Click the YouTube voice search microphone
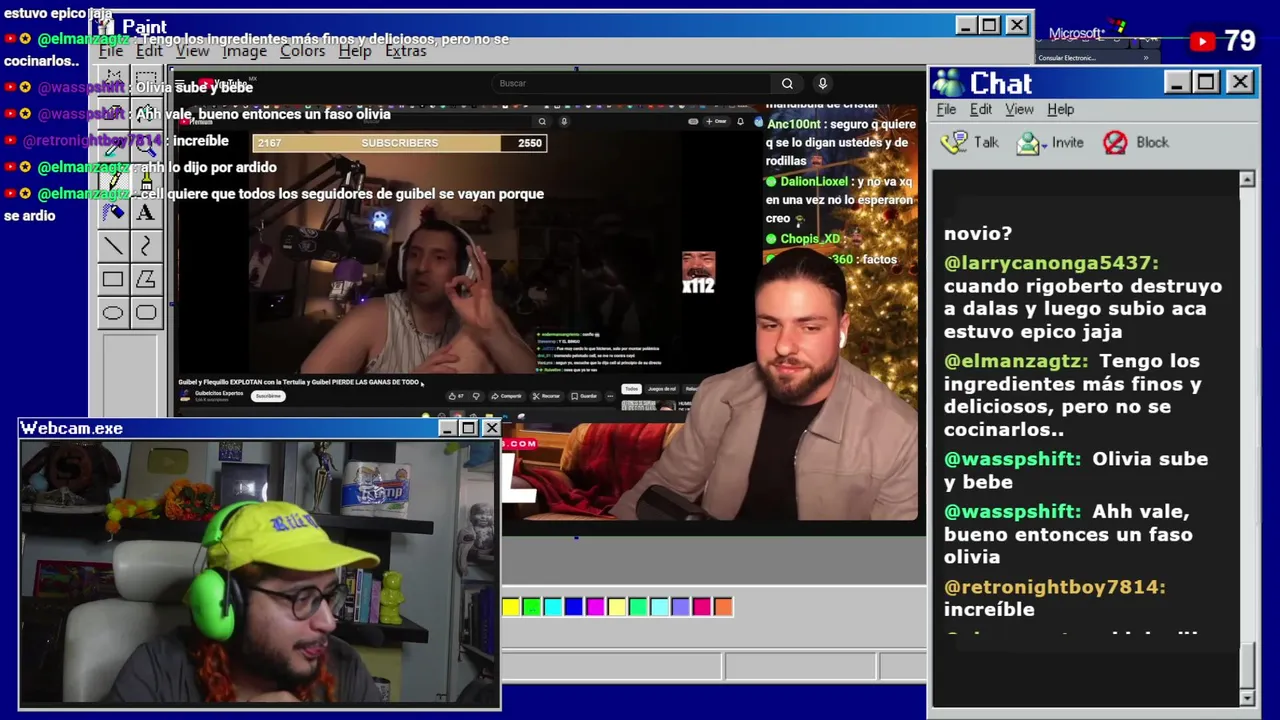 pyautogui.click(x=822, y=84)
